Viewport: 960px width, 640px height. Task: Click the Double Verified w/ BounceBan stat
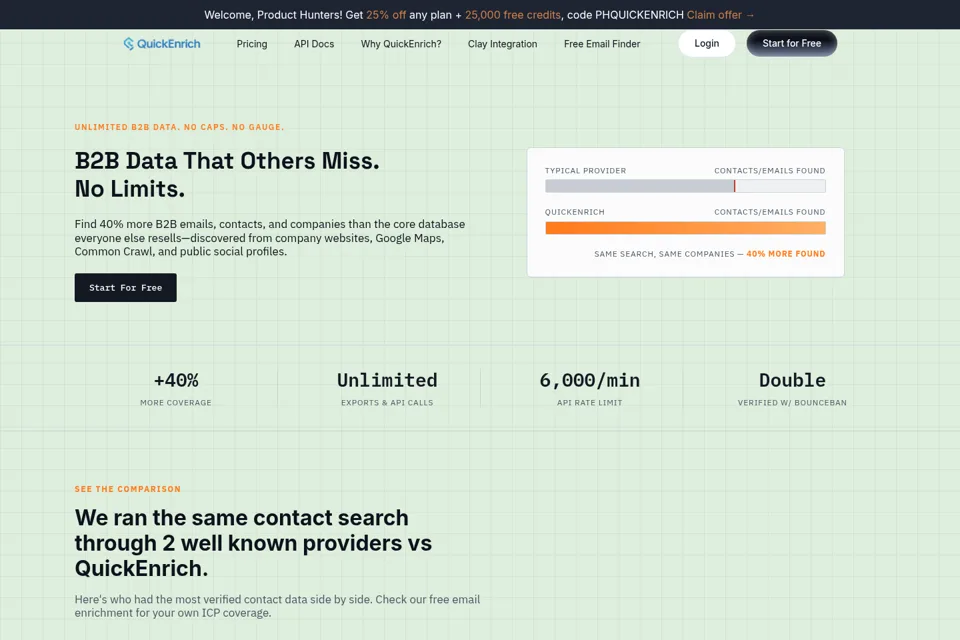click(x=792, y=389)
